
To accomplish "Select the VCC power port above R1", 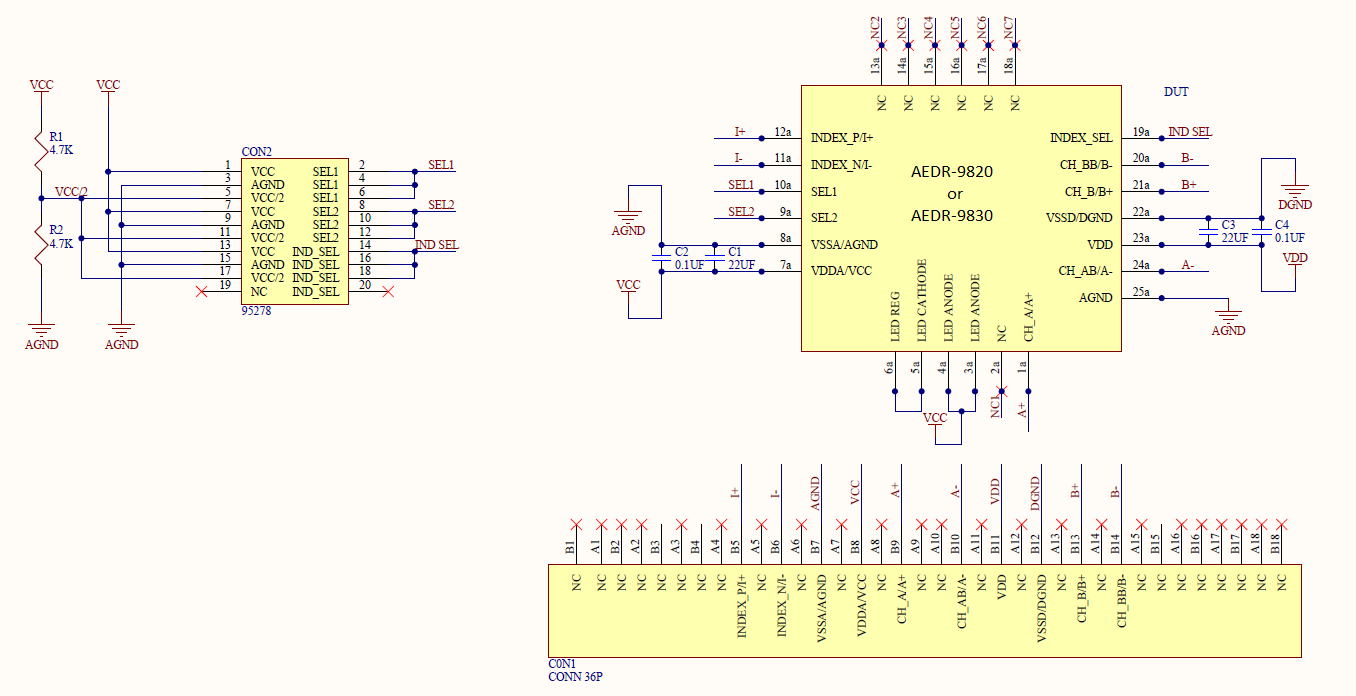I will [41, 86].
